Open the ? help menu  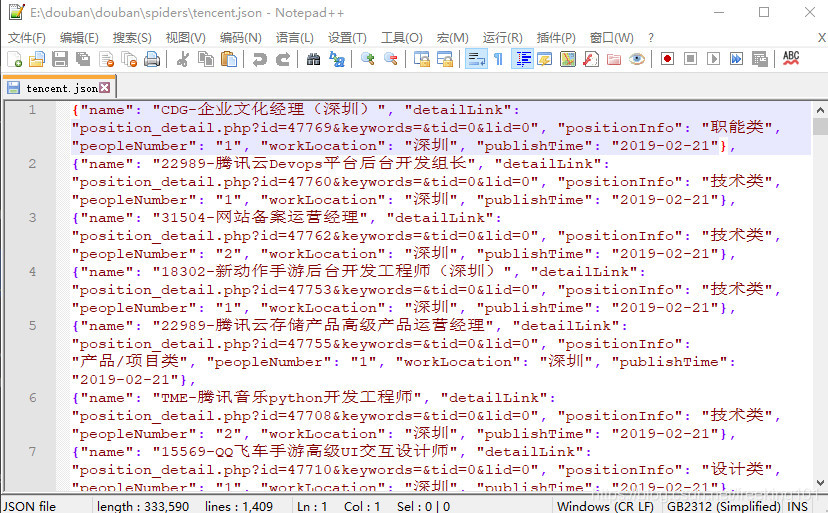pyautogui.click(x=651, y=38)
